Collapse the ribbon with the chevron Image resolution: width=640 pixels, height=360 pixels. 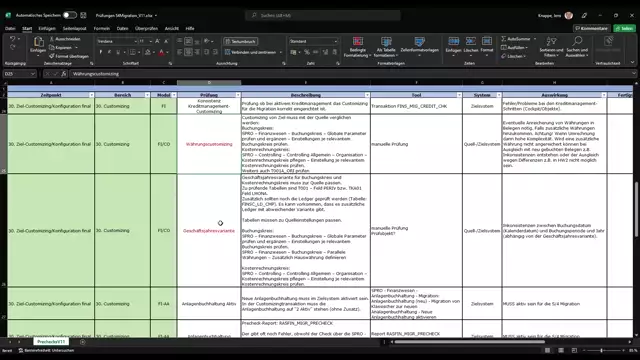[632, 62]
